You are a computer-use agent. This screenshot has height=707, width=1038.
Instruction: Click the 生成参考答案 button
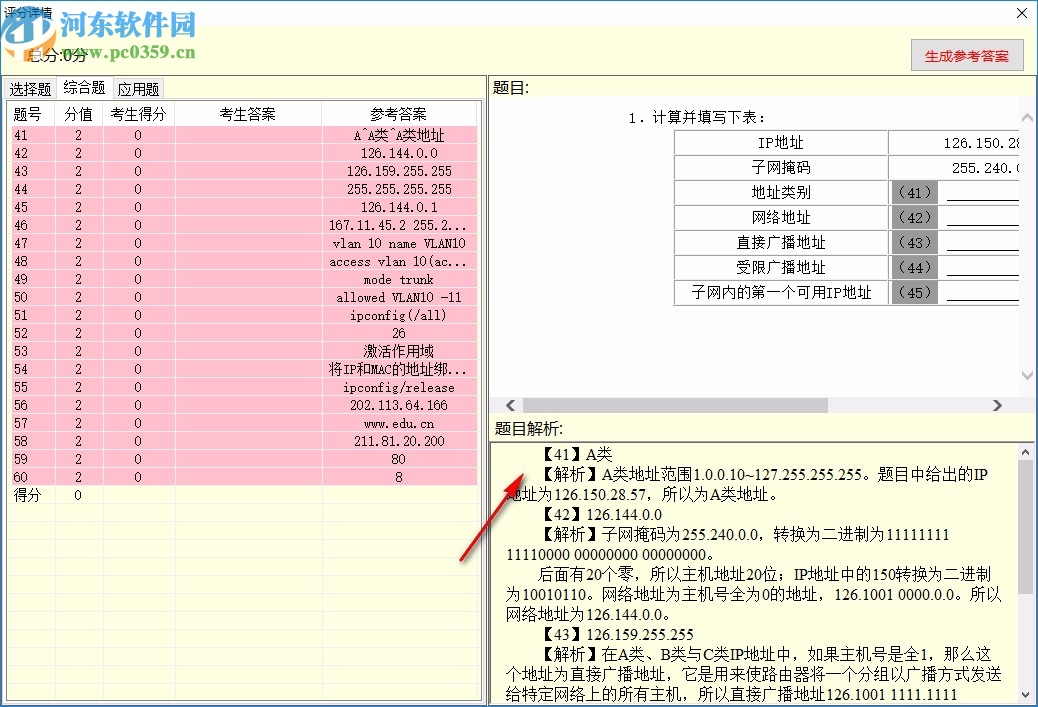tap(967, 56)
